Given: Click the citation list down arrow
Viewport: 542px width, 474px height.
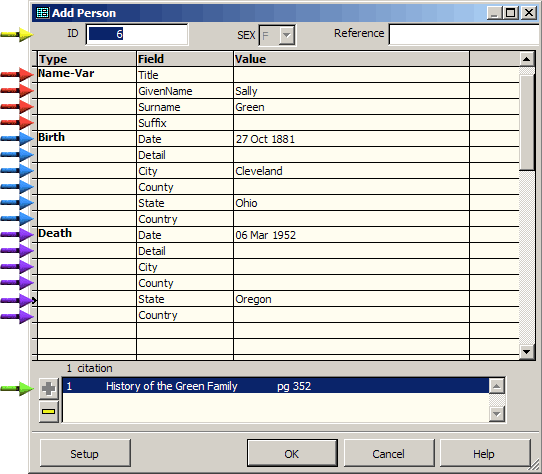Looking at the screenshot, I should coord(497,414).
